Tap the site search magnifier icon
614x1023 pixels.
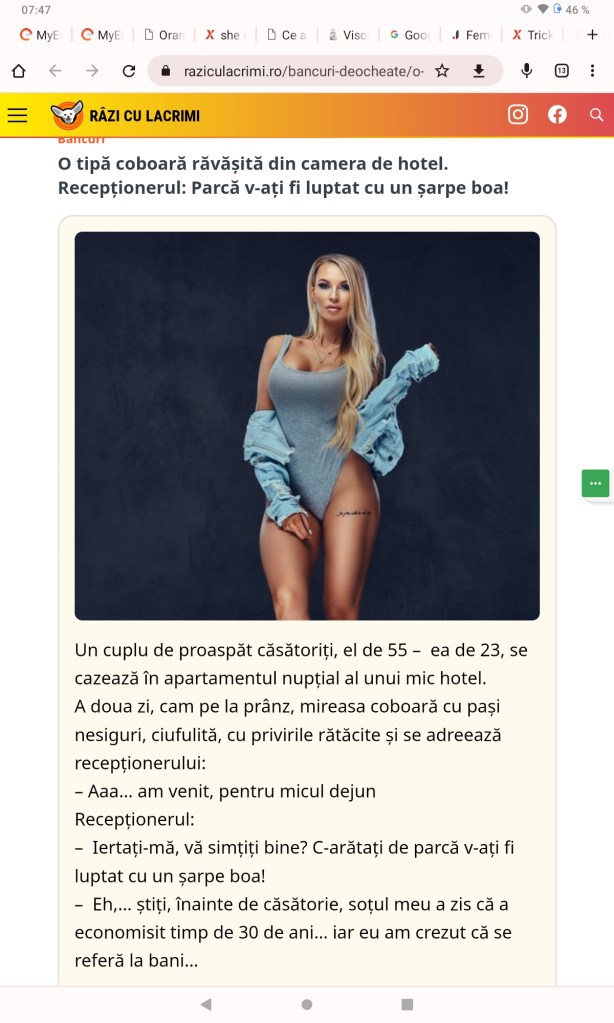click(x=596, y=115)
